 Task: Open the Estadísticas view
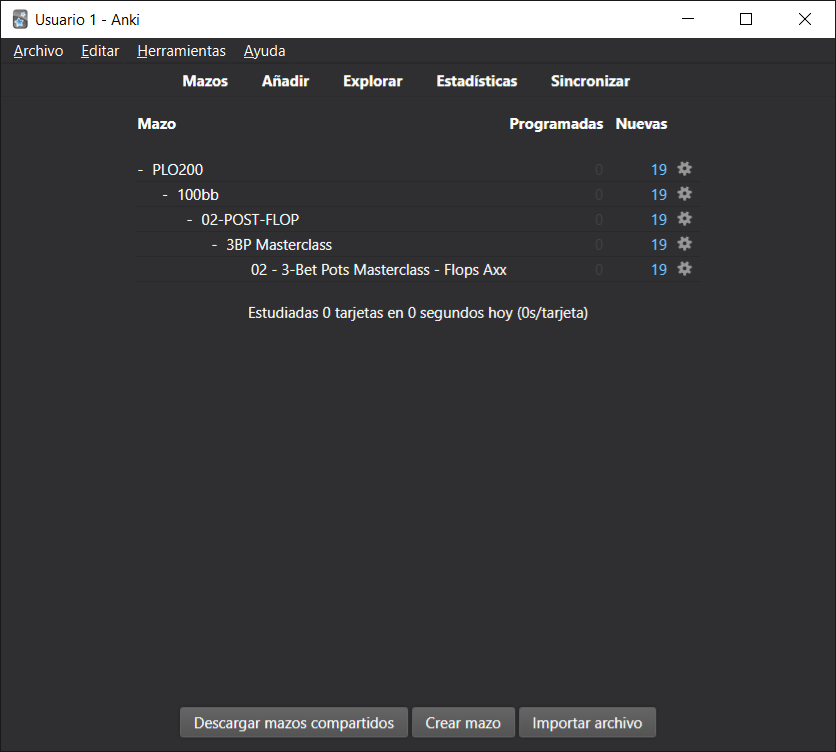pos(476,81)
